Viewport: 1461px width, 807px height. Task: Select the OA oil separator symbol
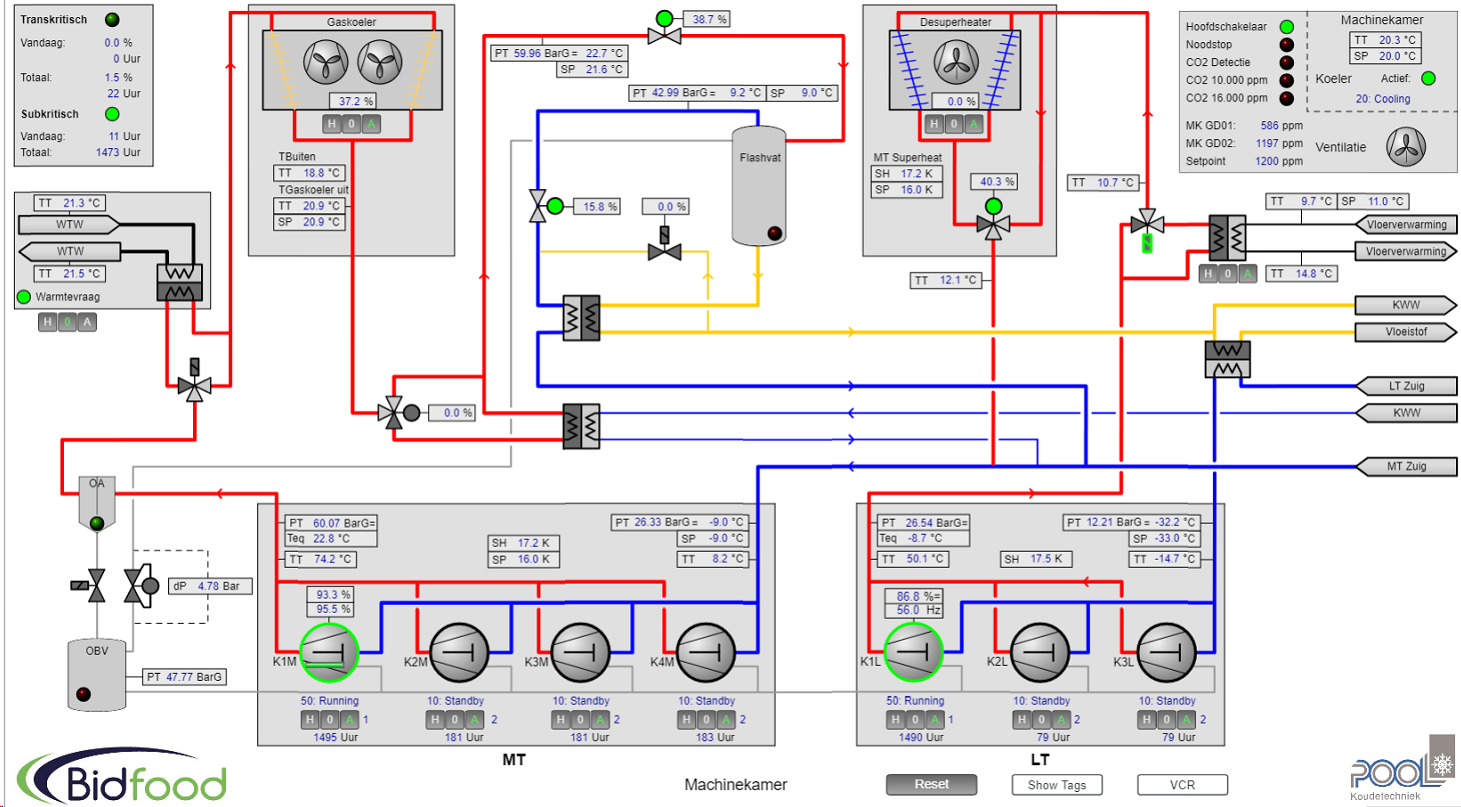[x=97, y=504]
